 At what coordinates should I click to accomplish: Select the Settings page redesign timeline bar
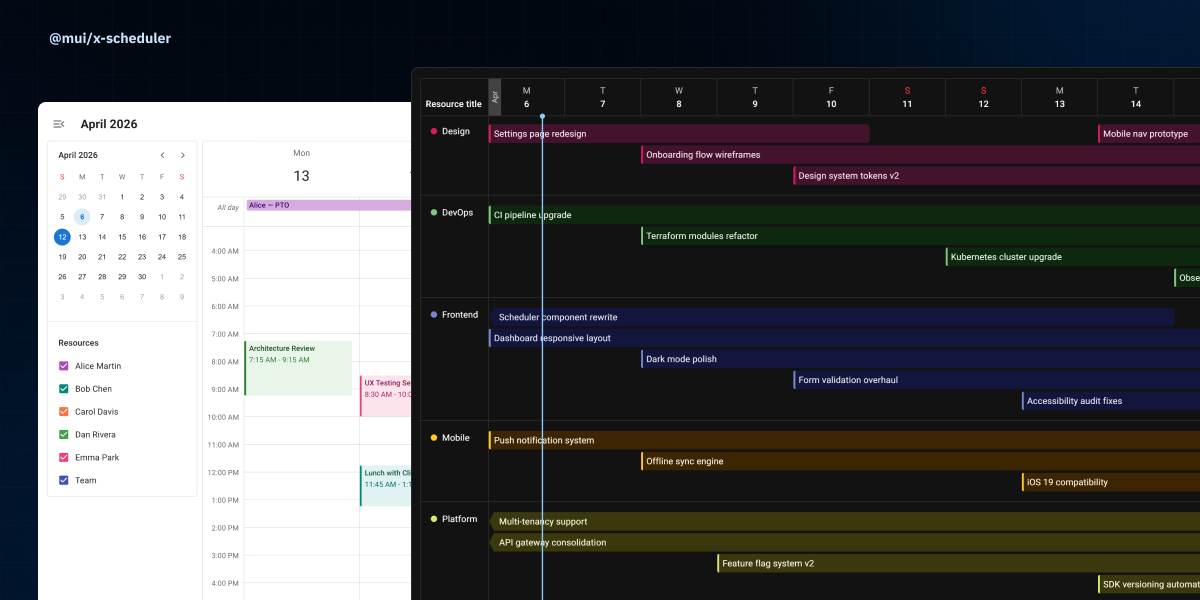[678, 134]
